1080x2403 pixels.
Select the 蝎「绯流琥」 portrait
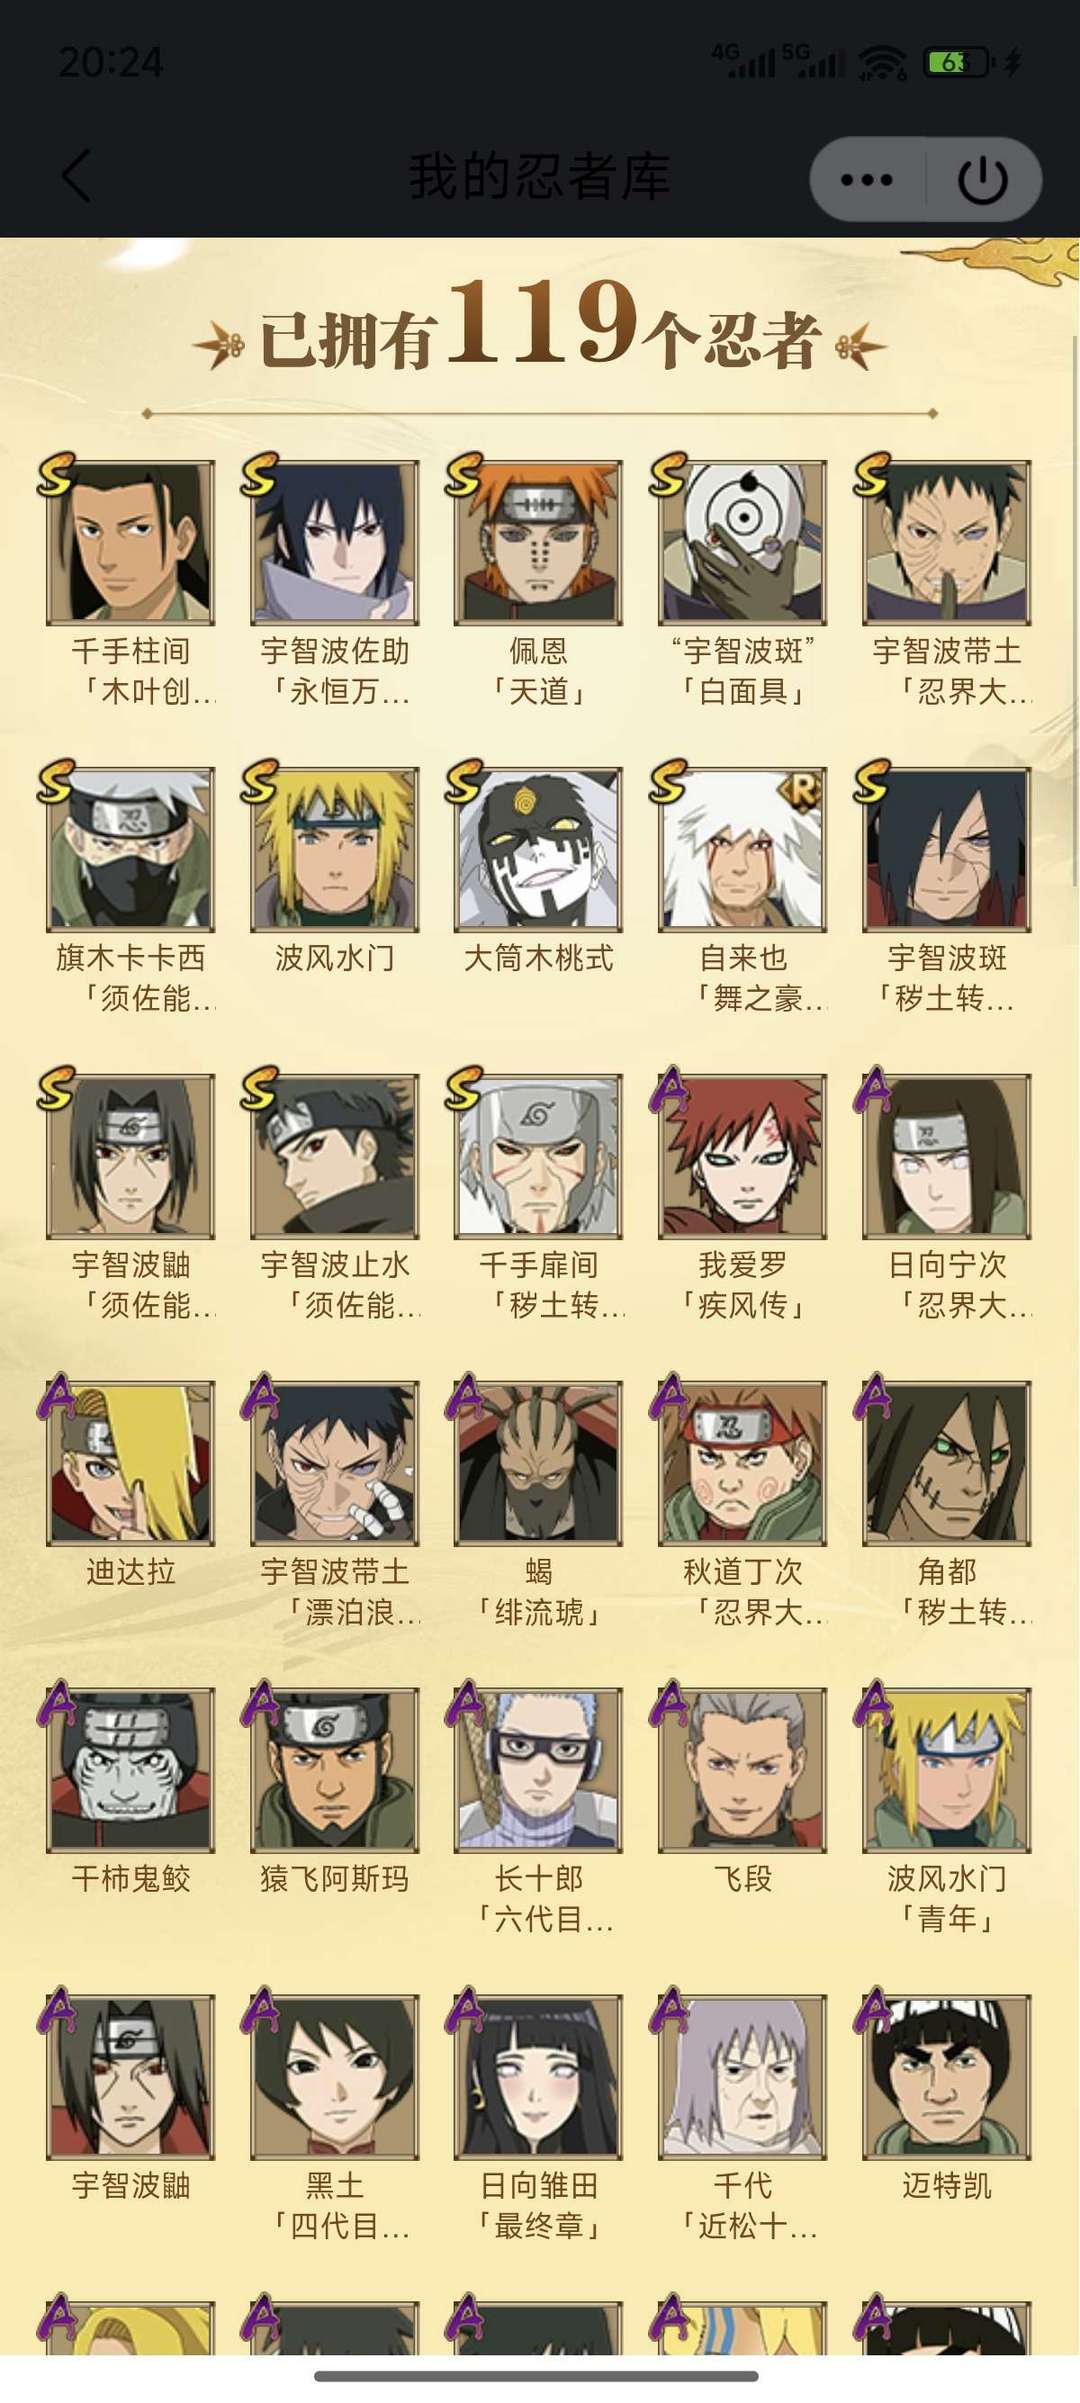tap(539, 1464)
